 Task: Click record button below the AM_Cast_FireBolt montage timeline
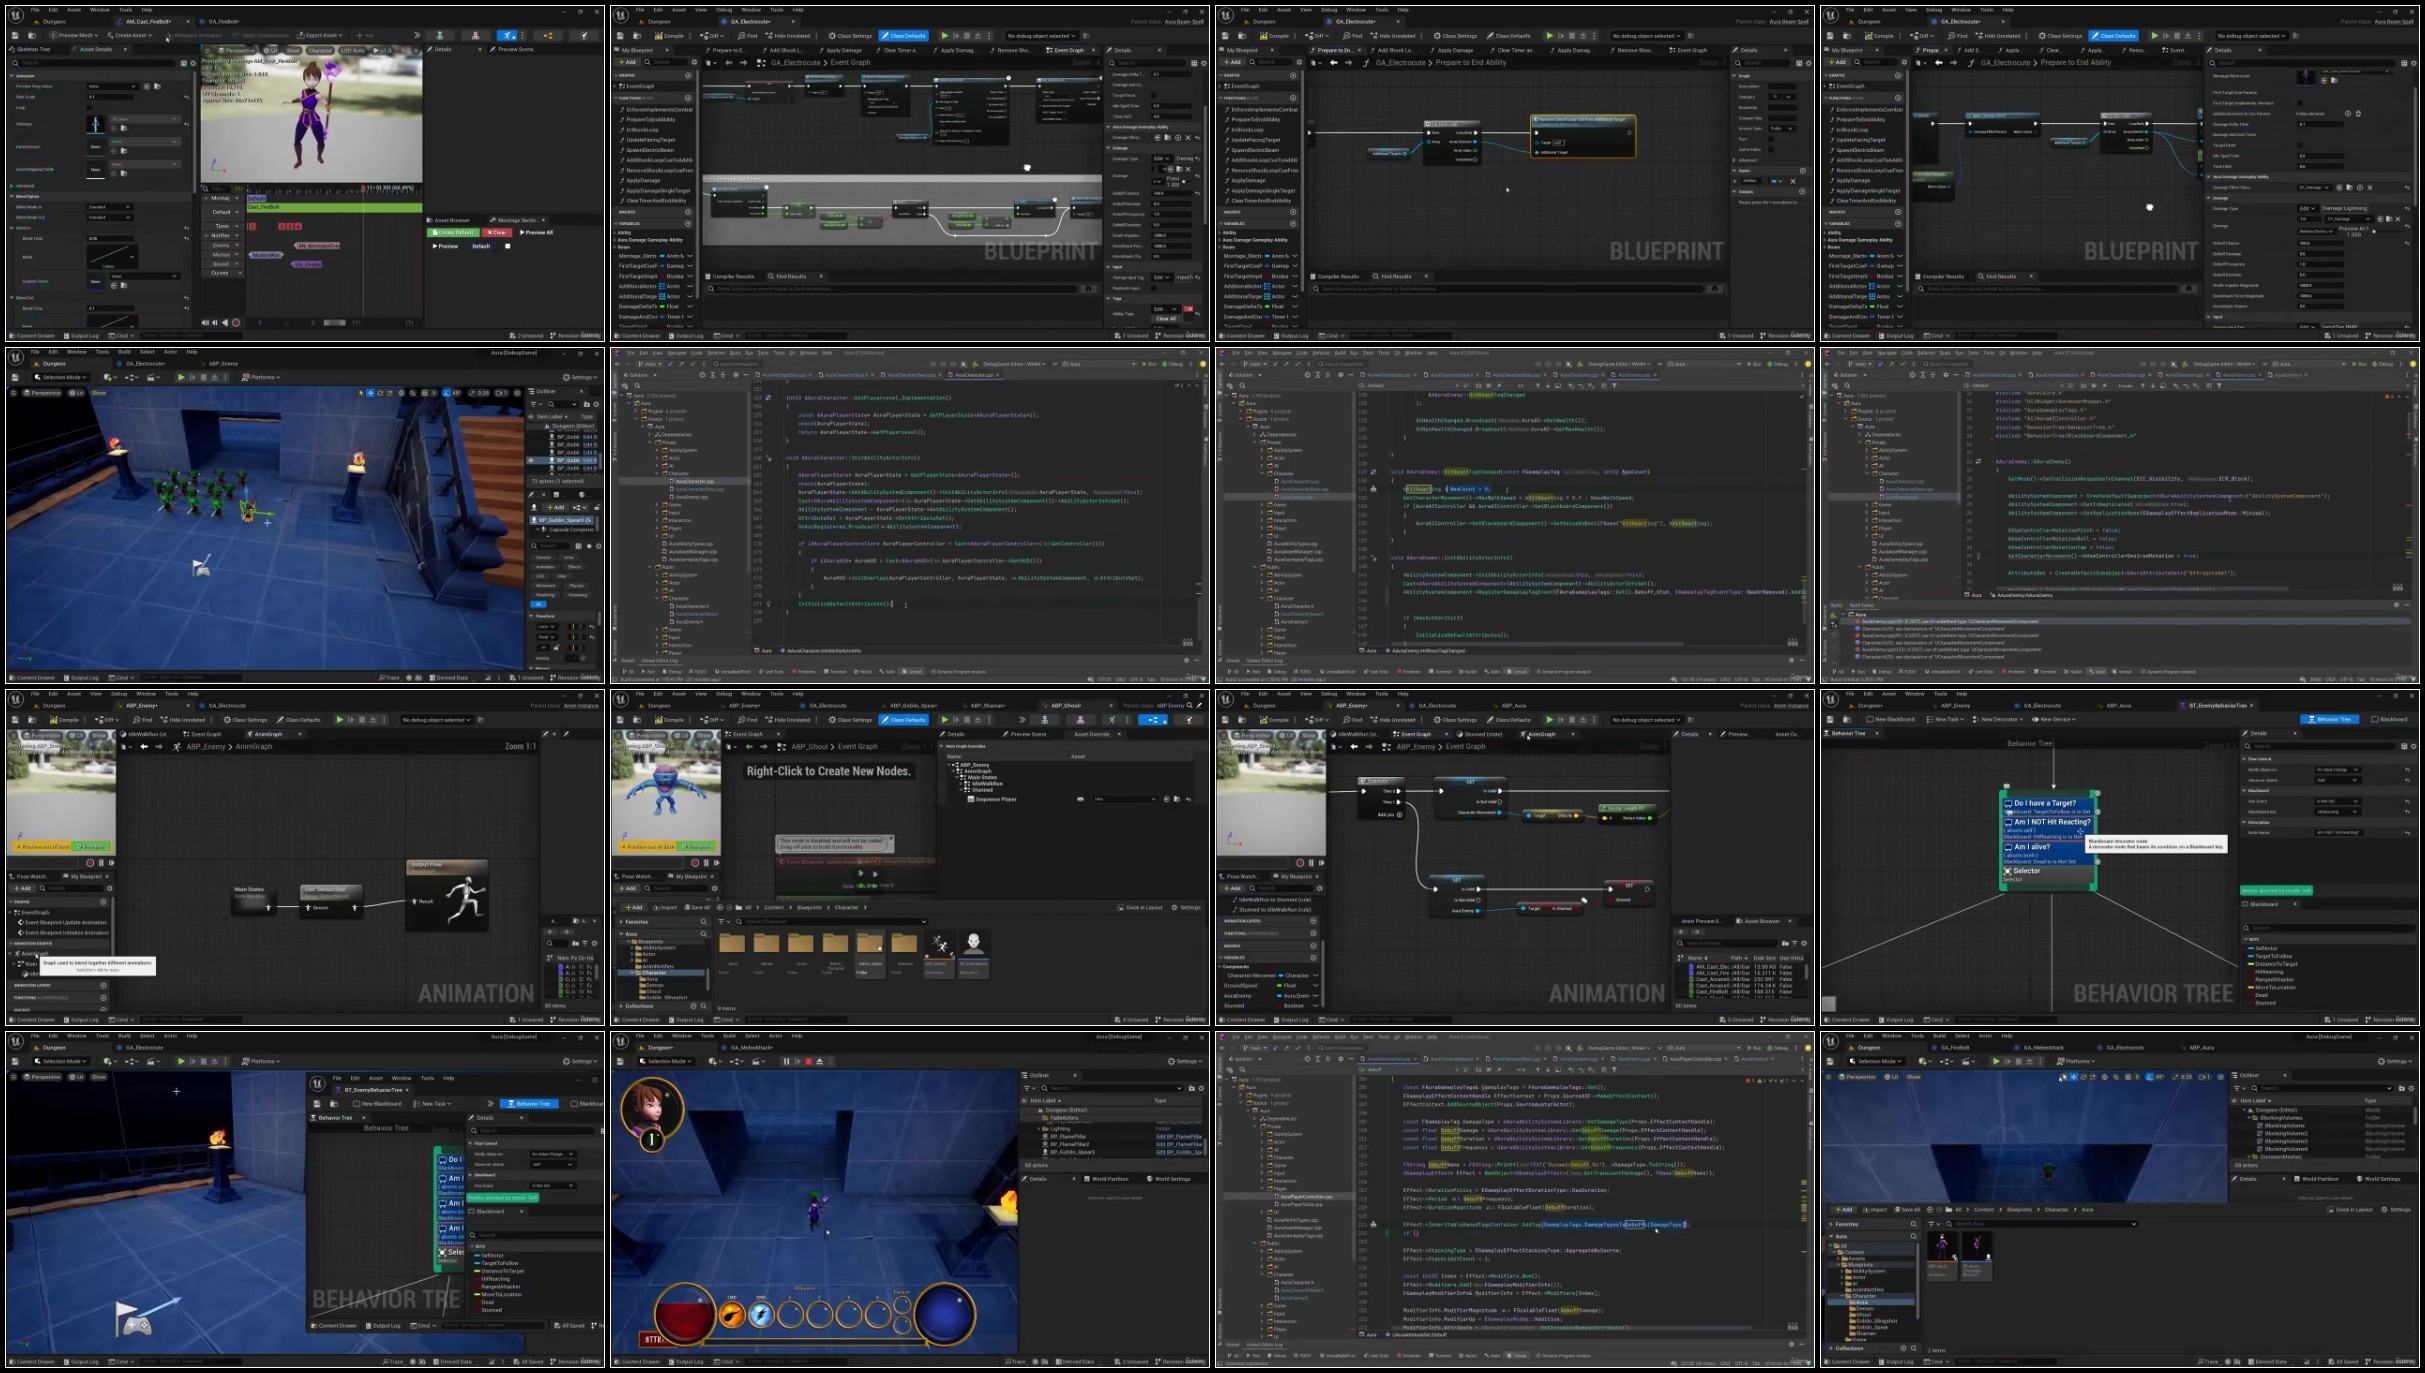click(236, 322)
